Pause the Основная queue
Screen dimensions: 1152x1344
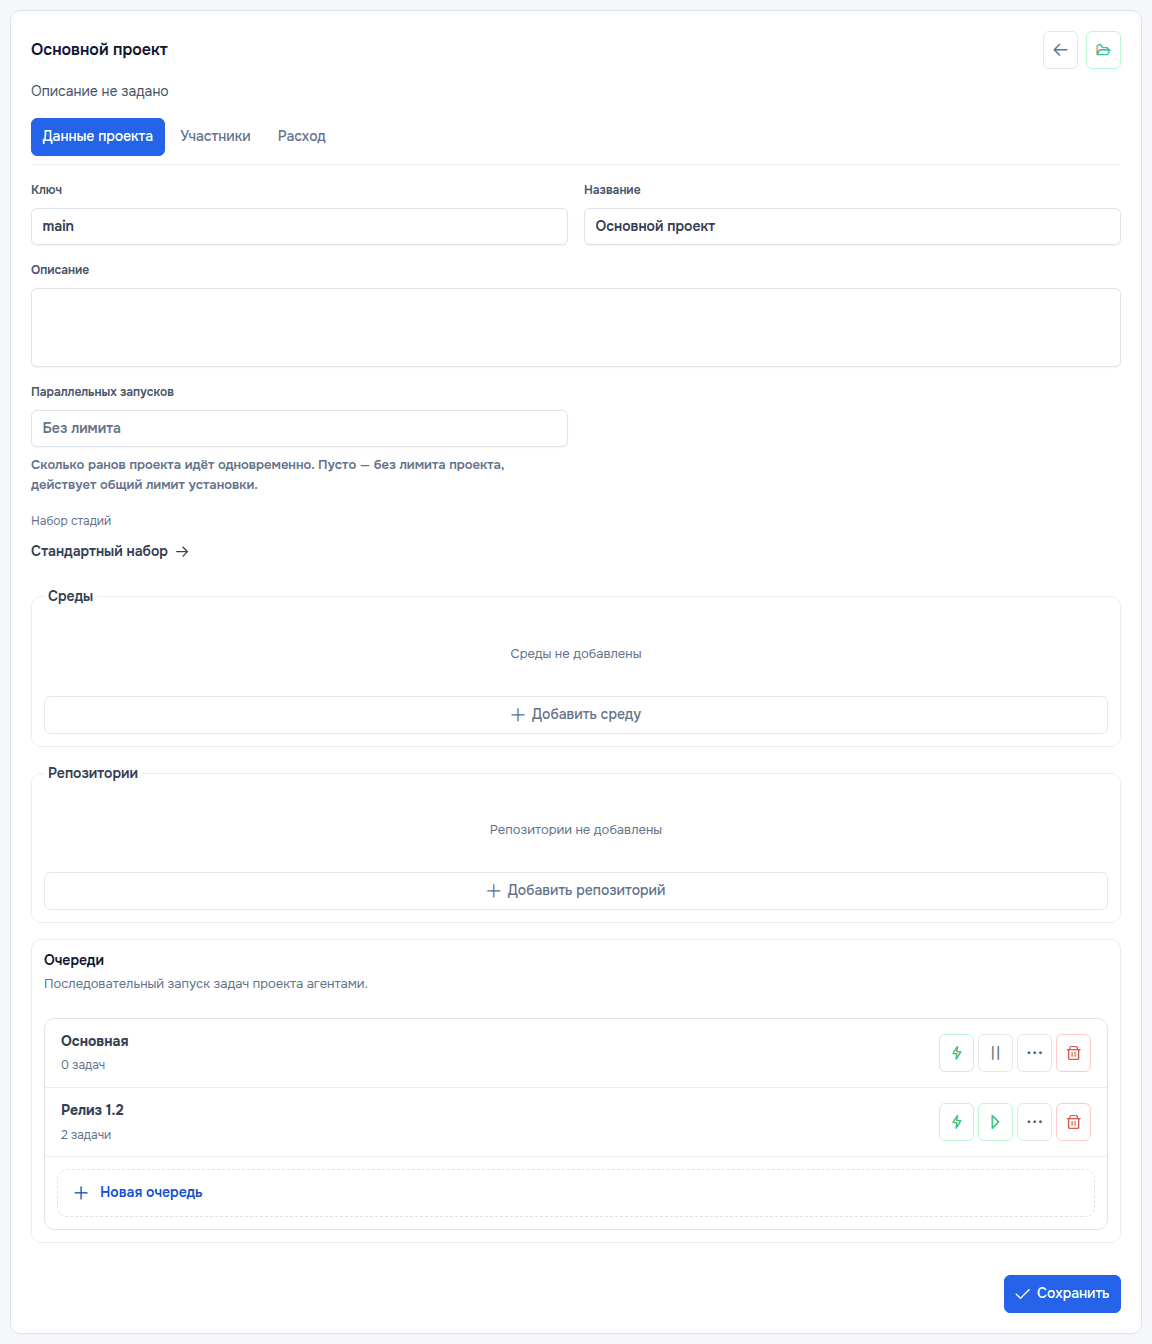pos(995,1053)
